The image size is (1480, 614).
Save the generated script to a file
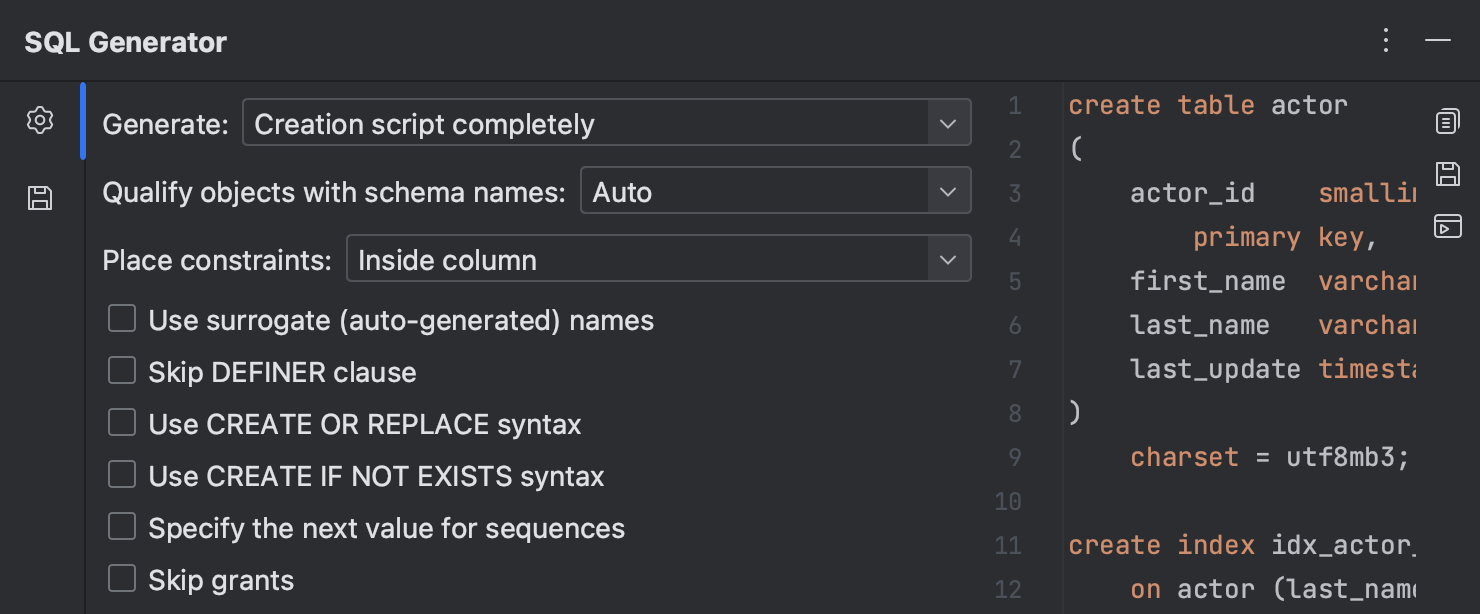click(x=1447, y=173)
